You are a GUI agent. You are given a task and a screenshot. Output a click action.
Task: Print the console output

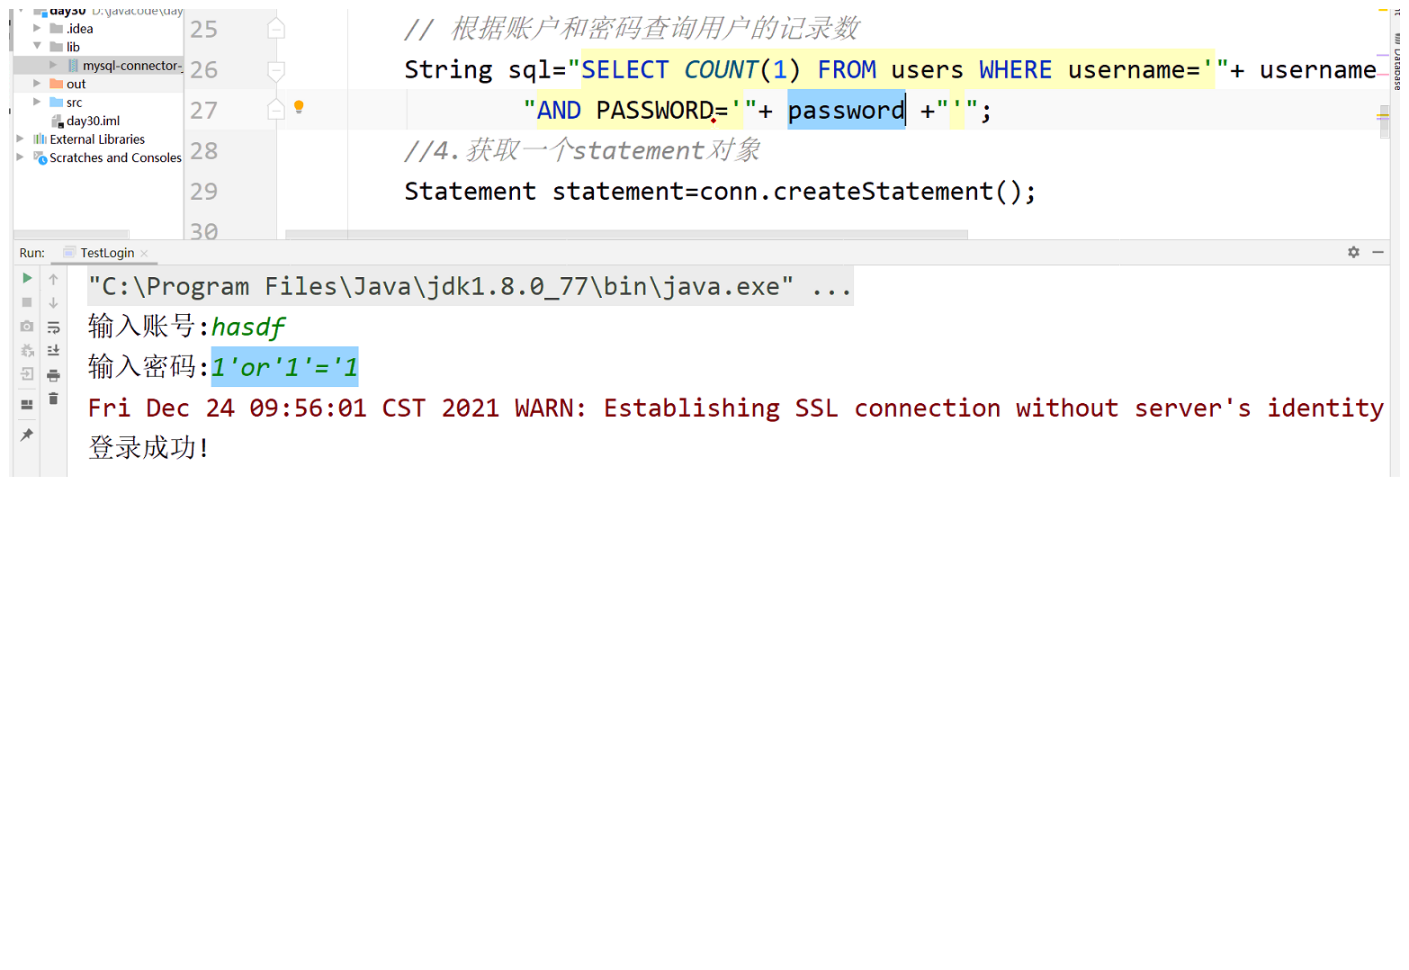(x=53, y=374)
